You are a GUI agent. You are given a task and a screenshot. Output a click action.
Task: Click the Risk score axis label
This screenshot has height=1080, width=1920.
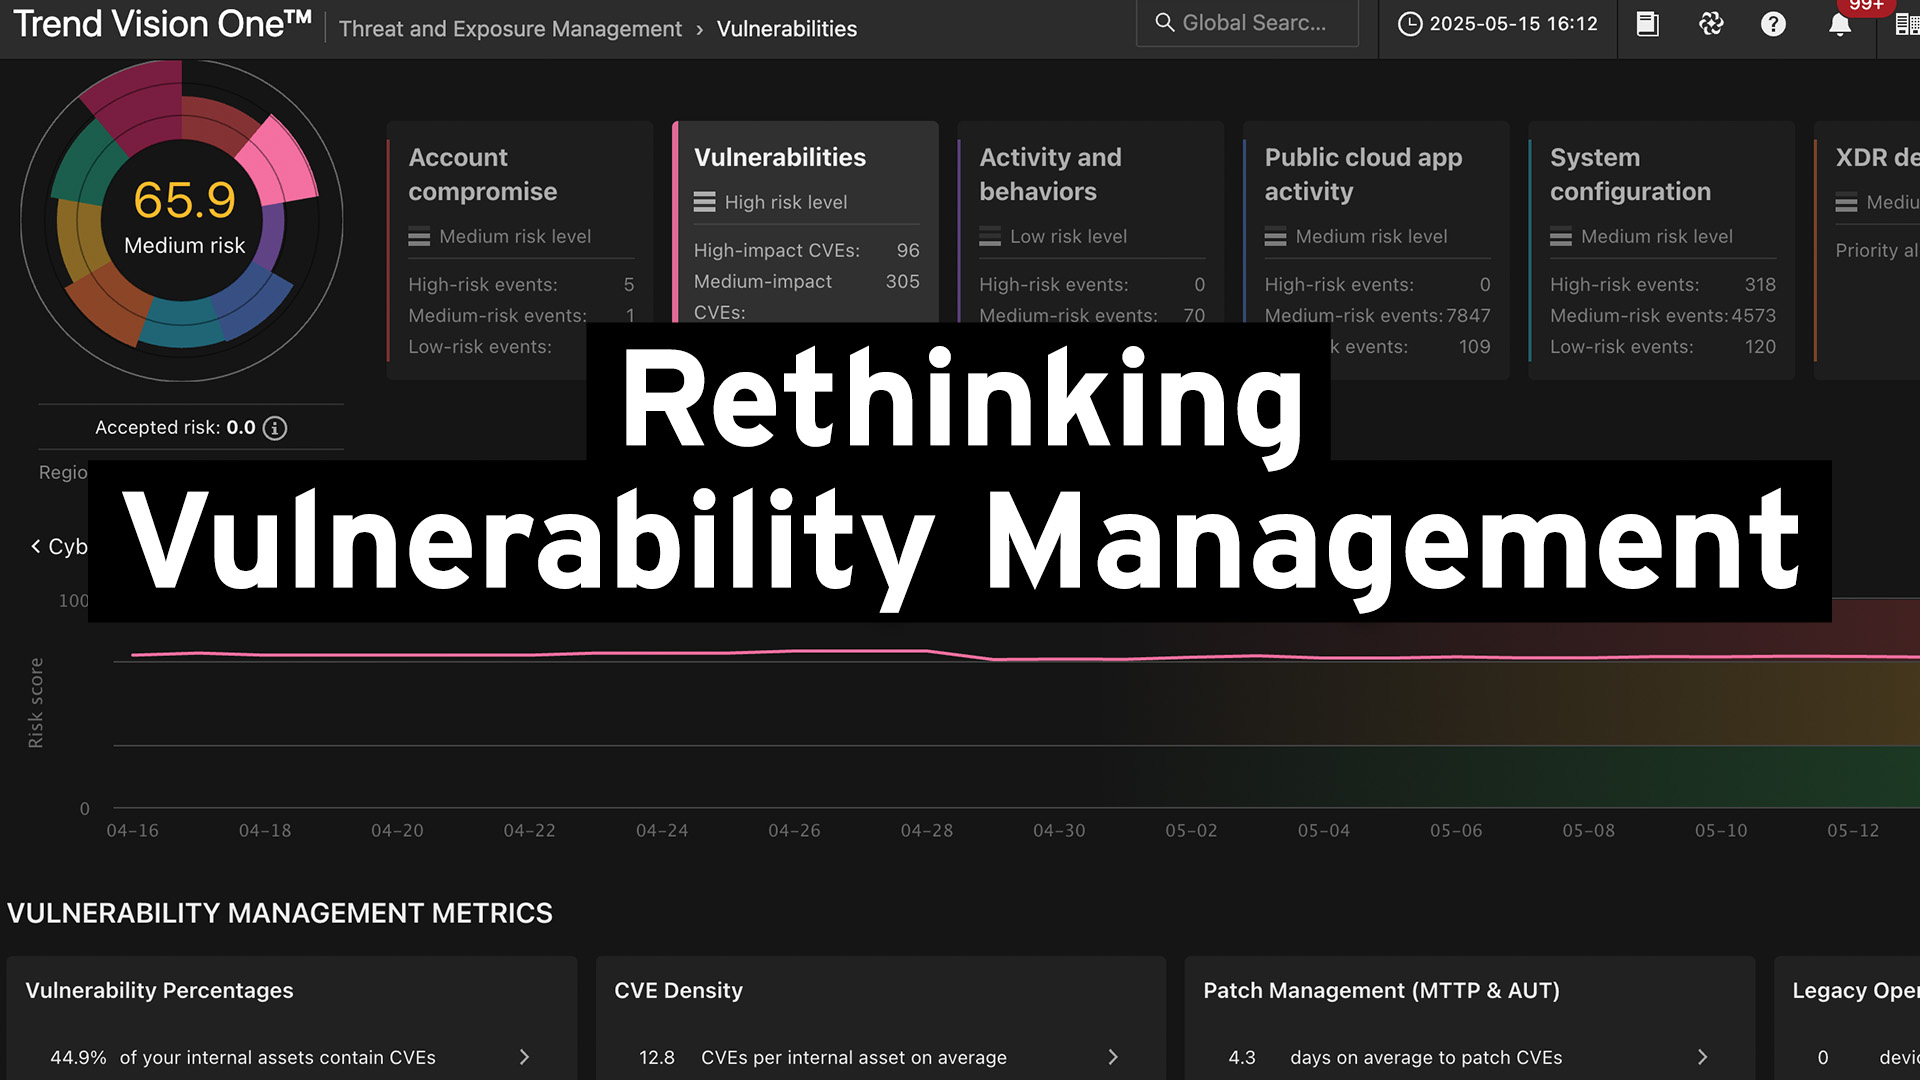36,702
